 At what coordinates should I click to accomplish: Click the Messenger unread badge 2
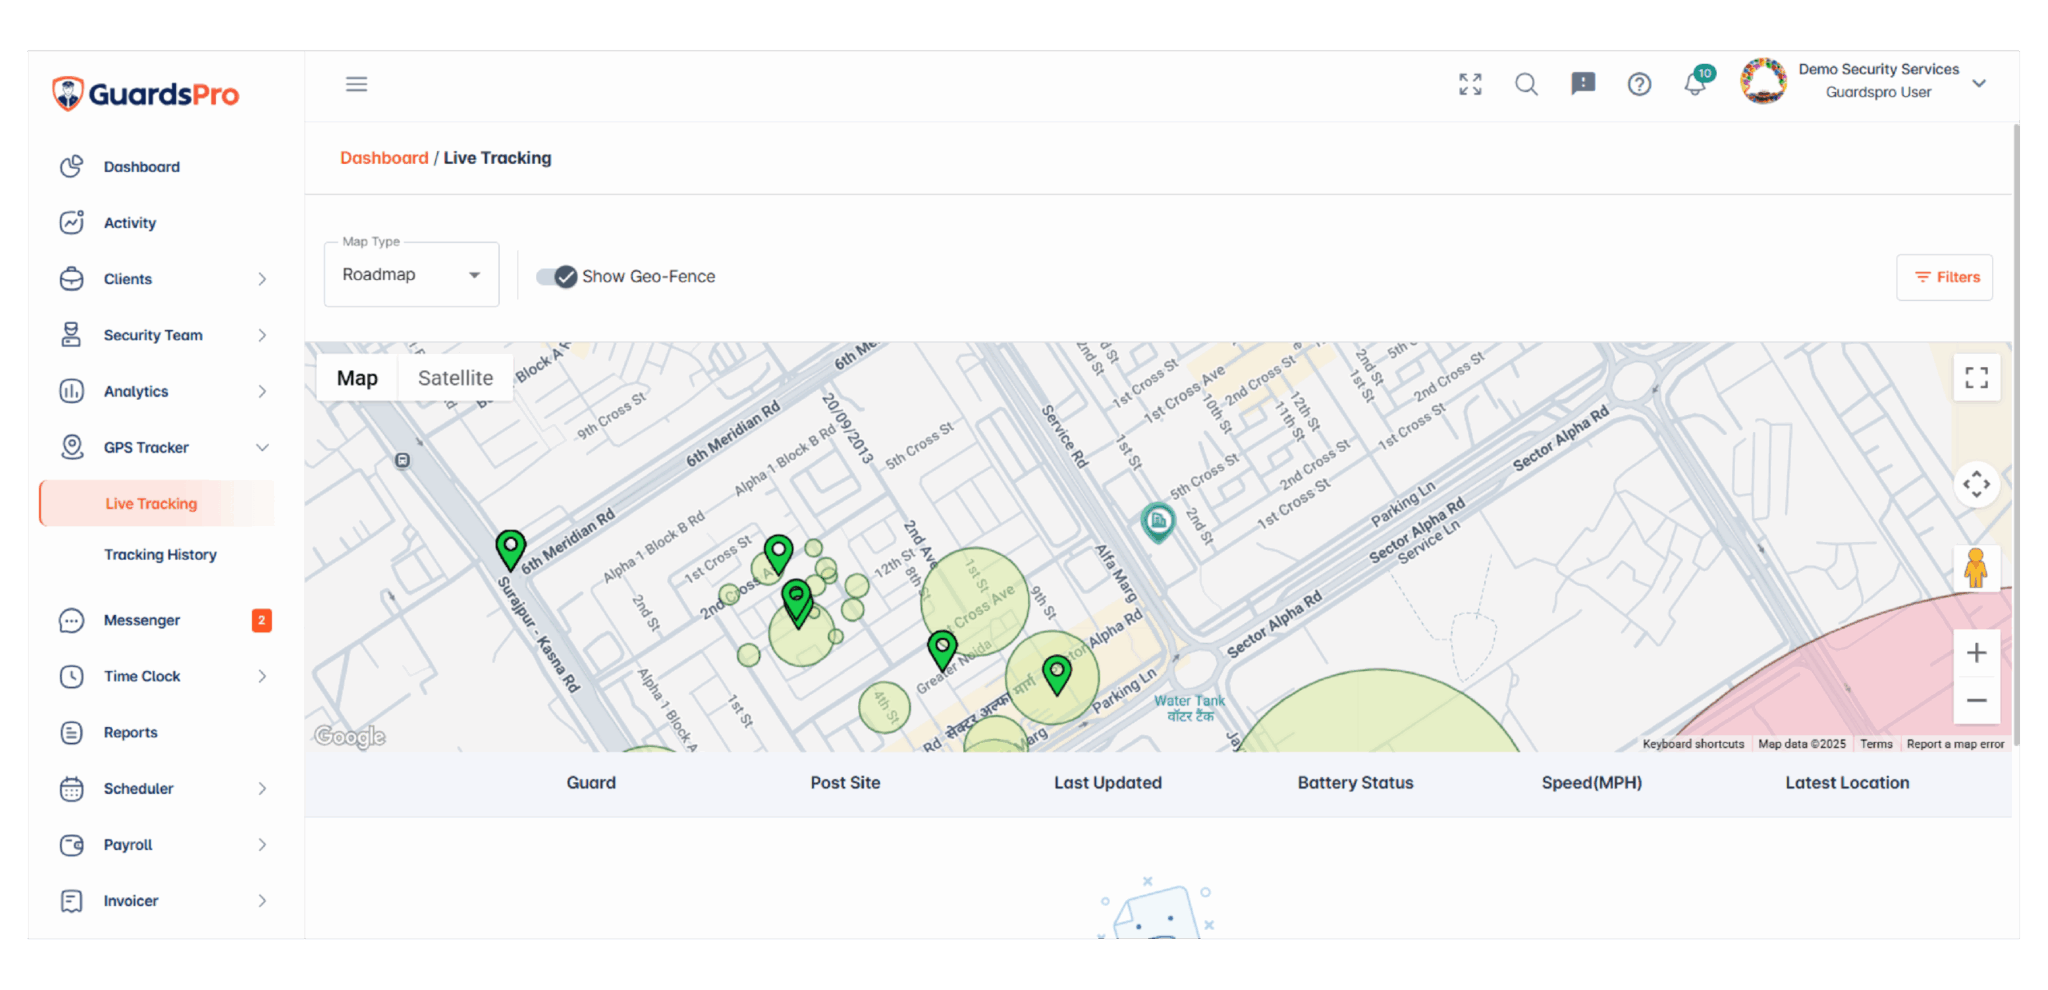[261, 620]
